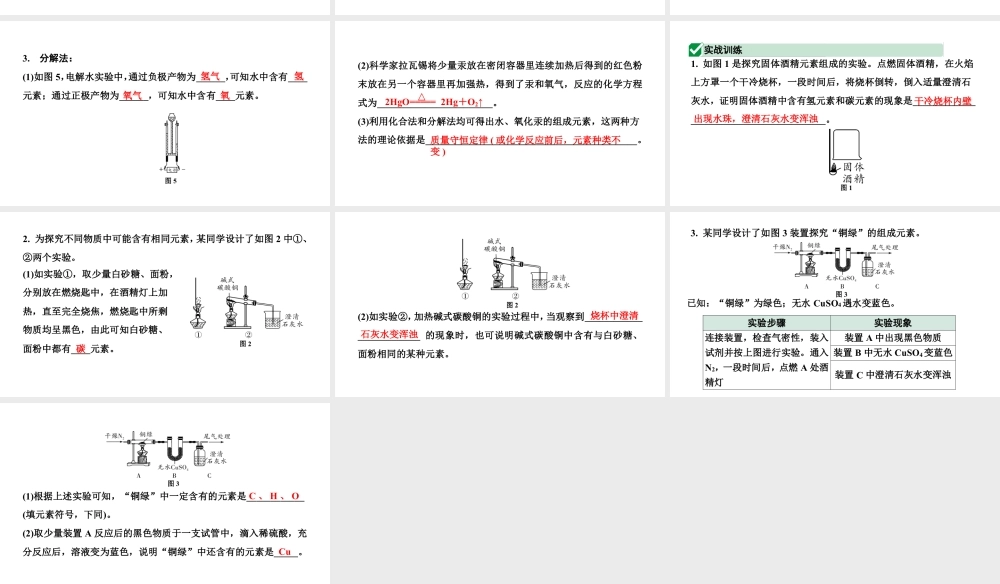Click the 图1 solid alcohol burning diagram
This screenshot has height=584, width=1000.
click(845, 148)
